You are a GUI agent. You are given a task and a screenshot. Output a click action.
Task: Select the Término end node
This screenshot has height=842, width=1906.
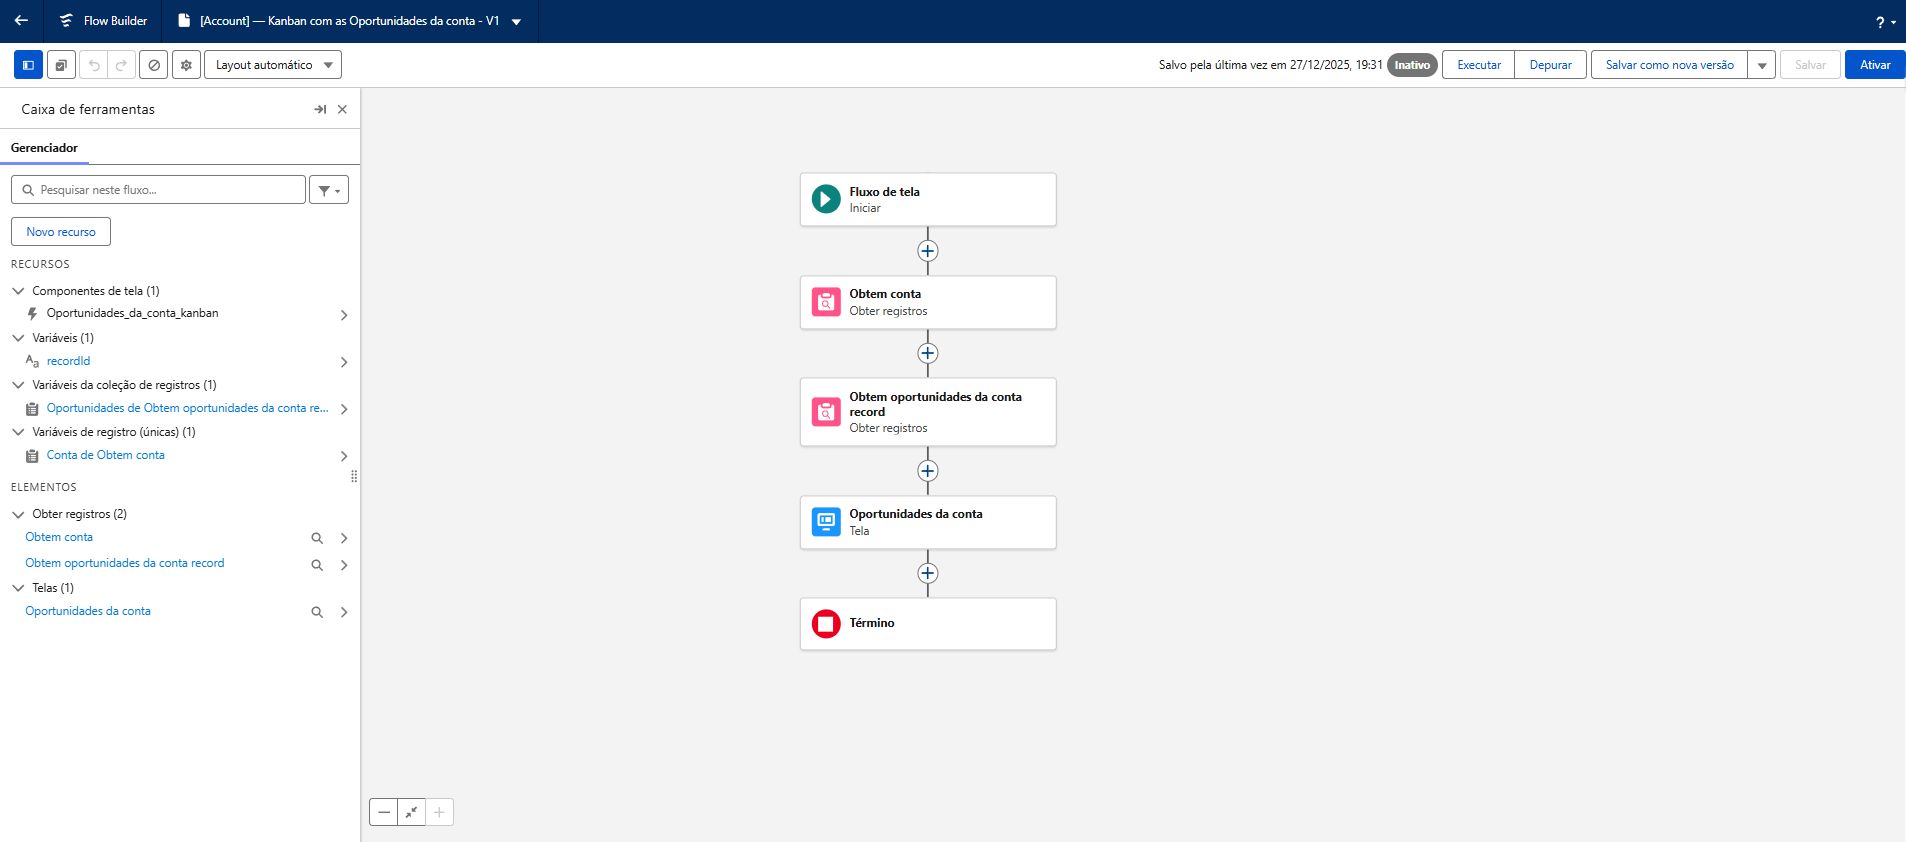[x=928, y=624]
